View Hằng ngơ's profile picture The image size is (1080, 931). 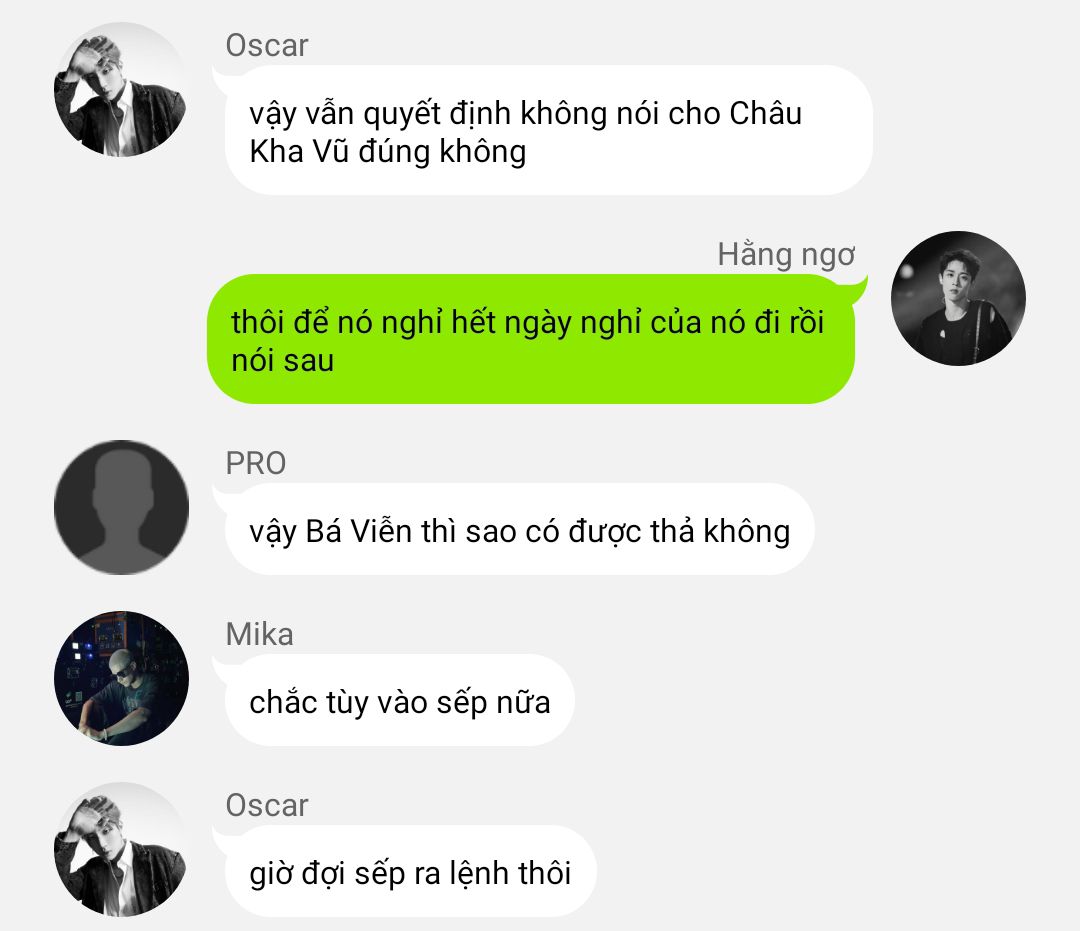coord(958,298)
